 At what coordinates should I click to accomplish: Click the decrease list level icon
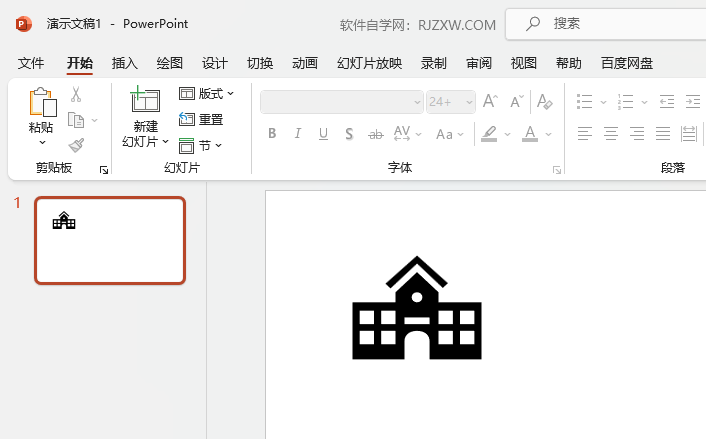point(666,102)
